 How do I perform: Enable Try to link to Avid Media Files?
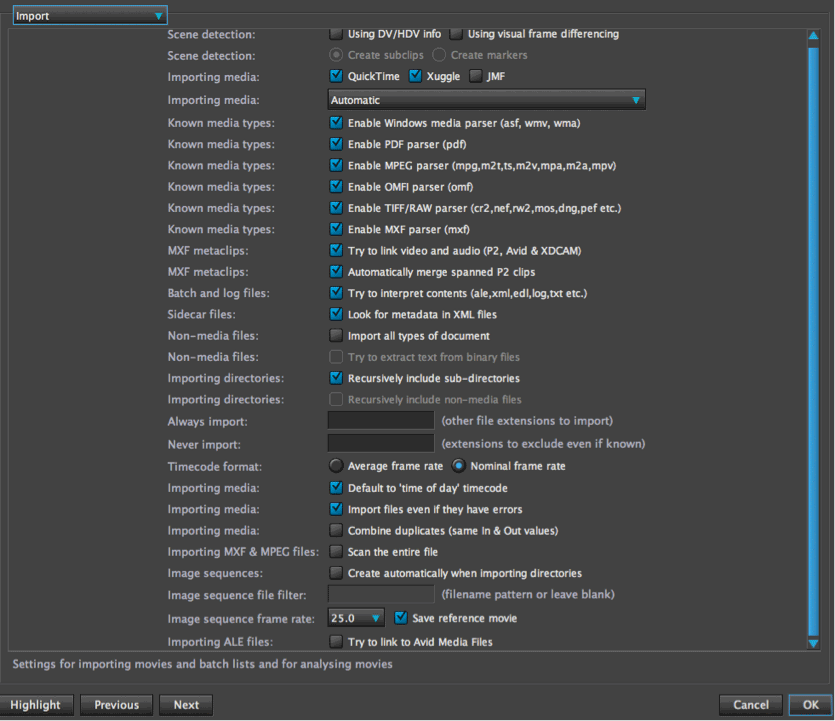point(335,642)
